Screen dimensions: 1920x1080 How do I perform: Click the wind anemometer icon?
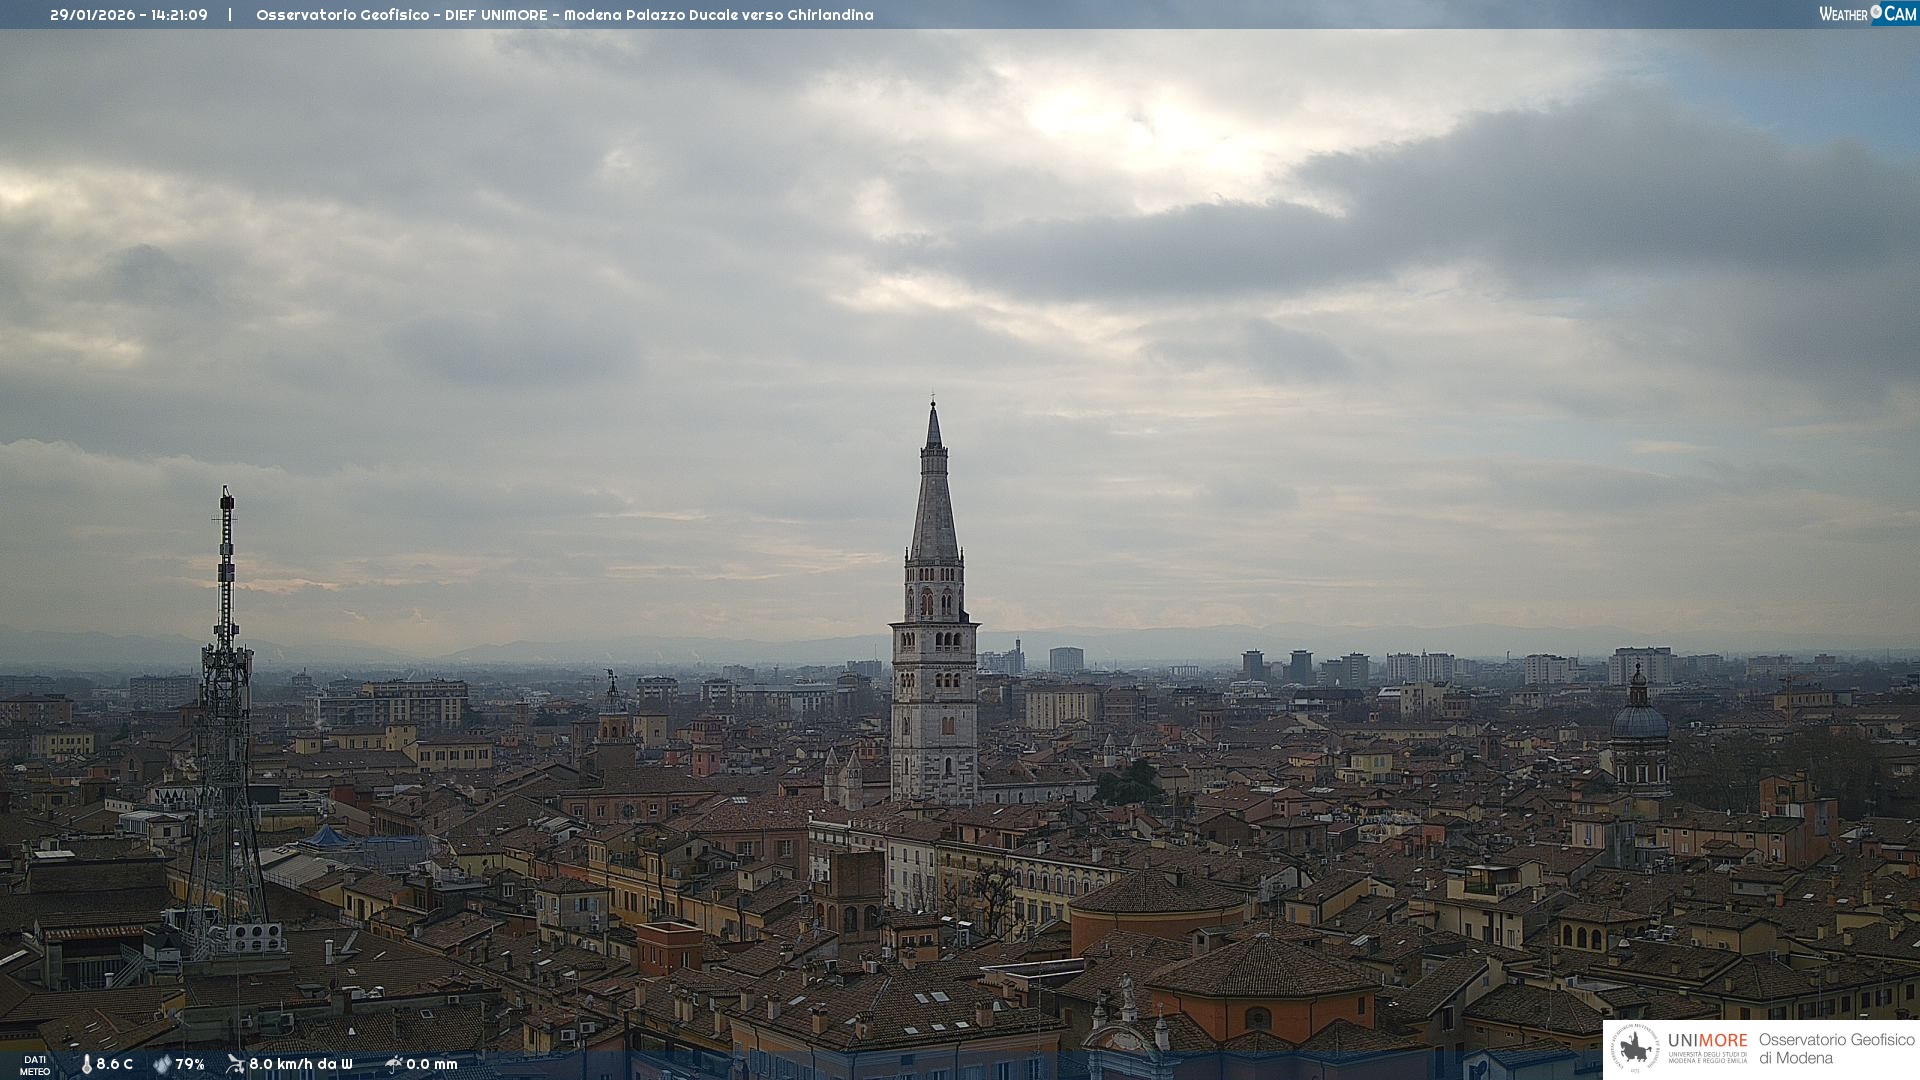tap(235, 1064)
